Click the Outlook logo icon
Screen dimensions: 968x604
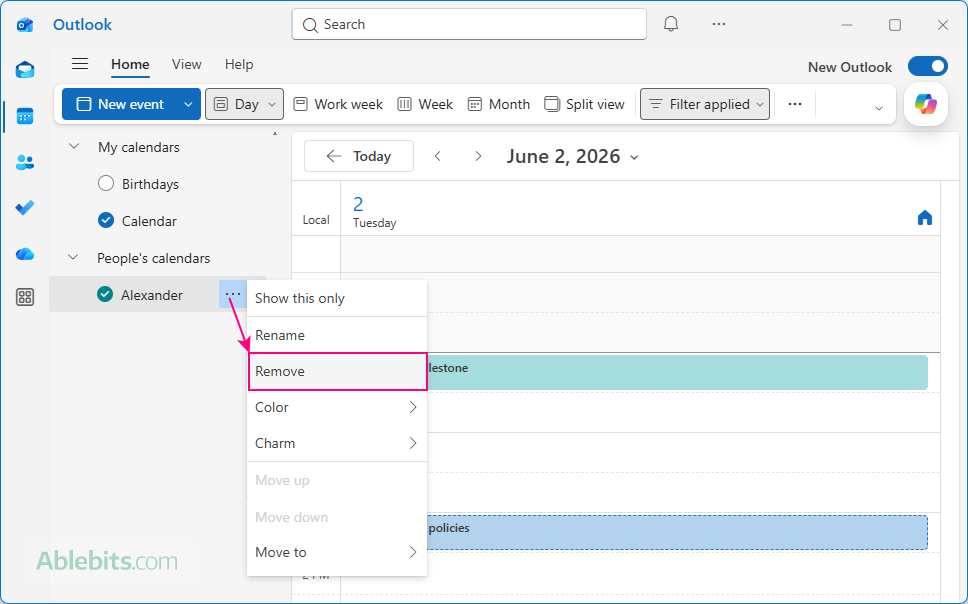coord(25,25)
